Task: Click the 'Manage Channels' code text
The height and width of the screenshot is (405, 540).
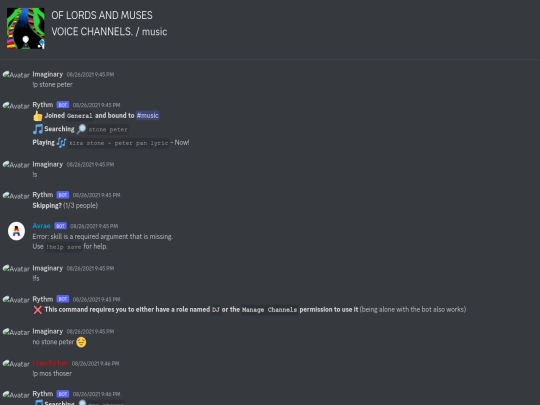Action: [269, 310]
